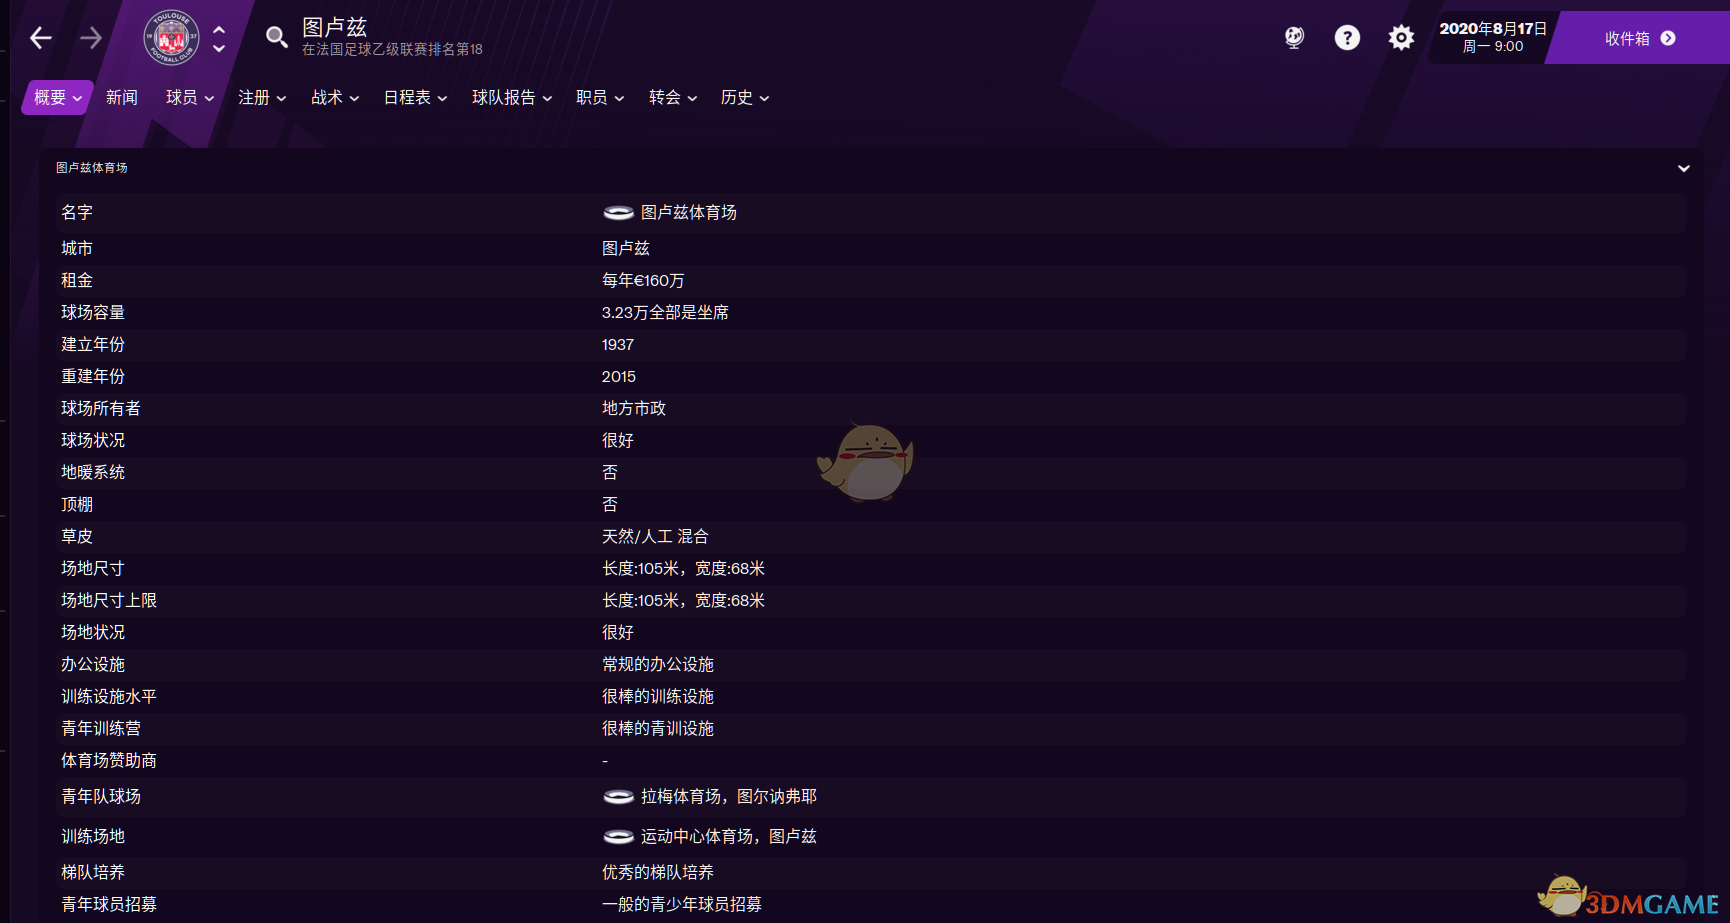The height and width of the screenshot is (923, 1730).
Task: Open the 图卢兹 city link
Action: click(626, 248)
